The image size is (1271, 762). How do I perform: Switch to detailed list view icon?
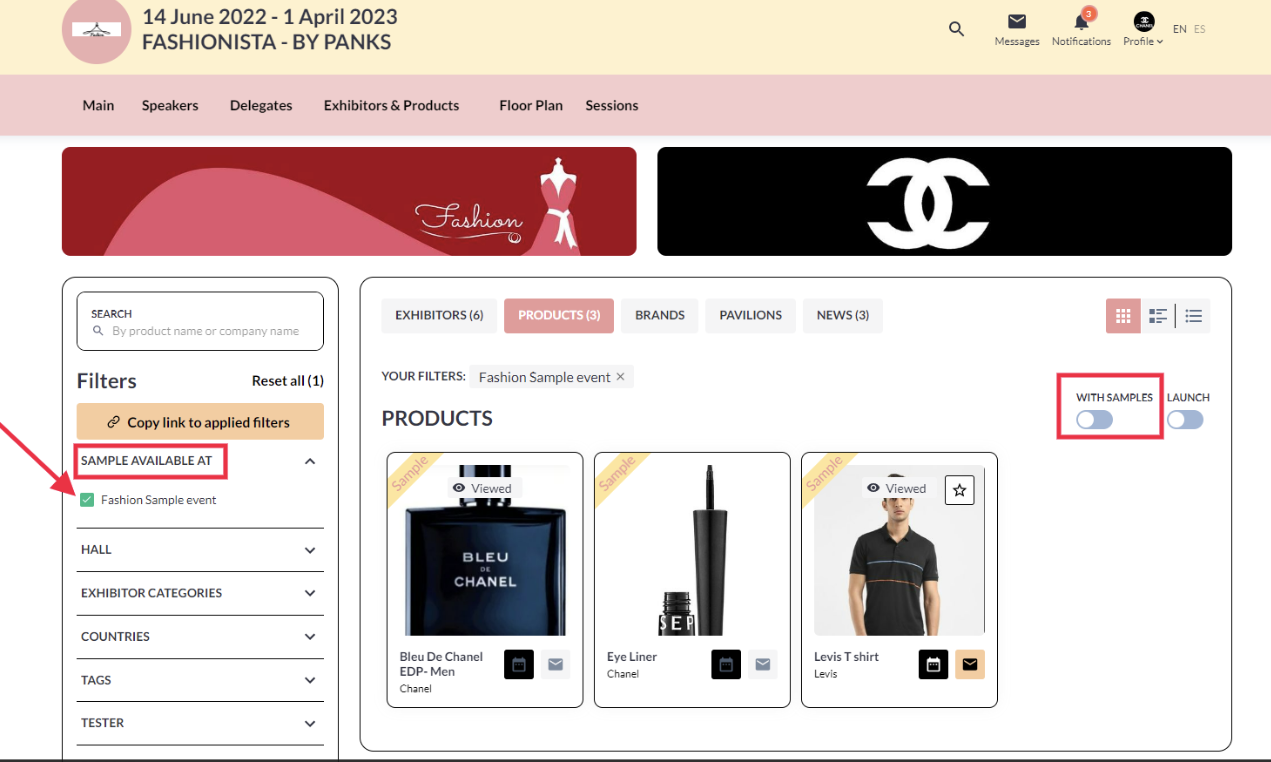point(1158,316)
